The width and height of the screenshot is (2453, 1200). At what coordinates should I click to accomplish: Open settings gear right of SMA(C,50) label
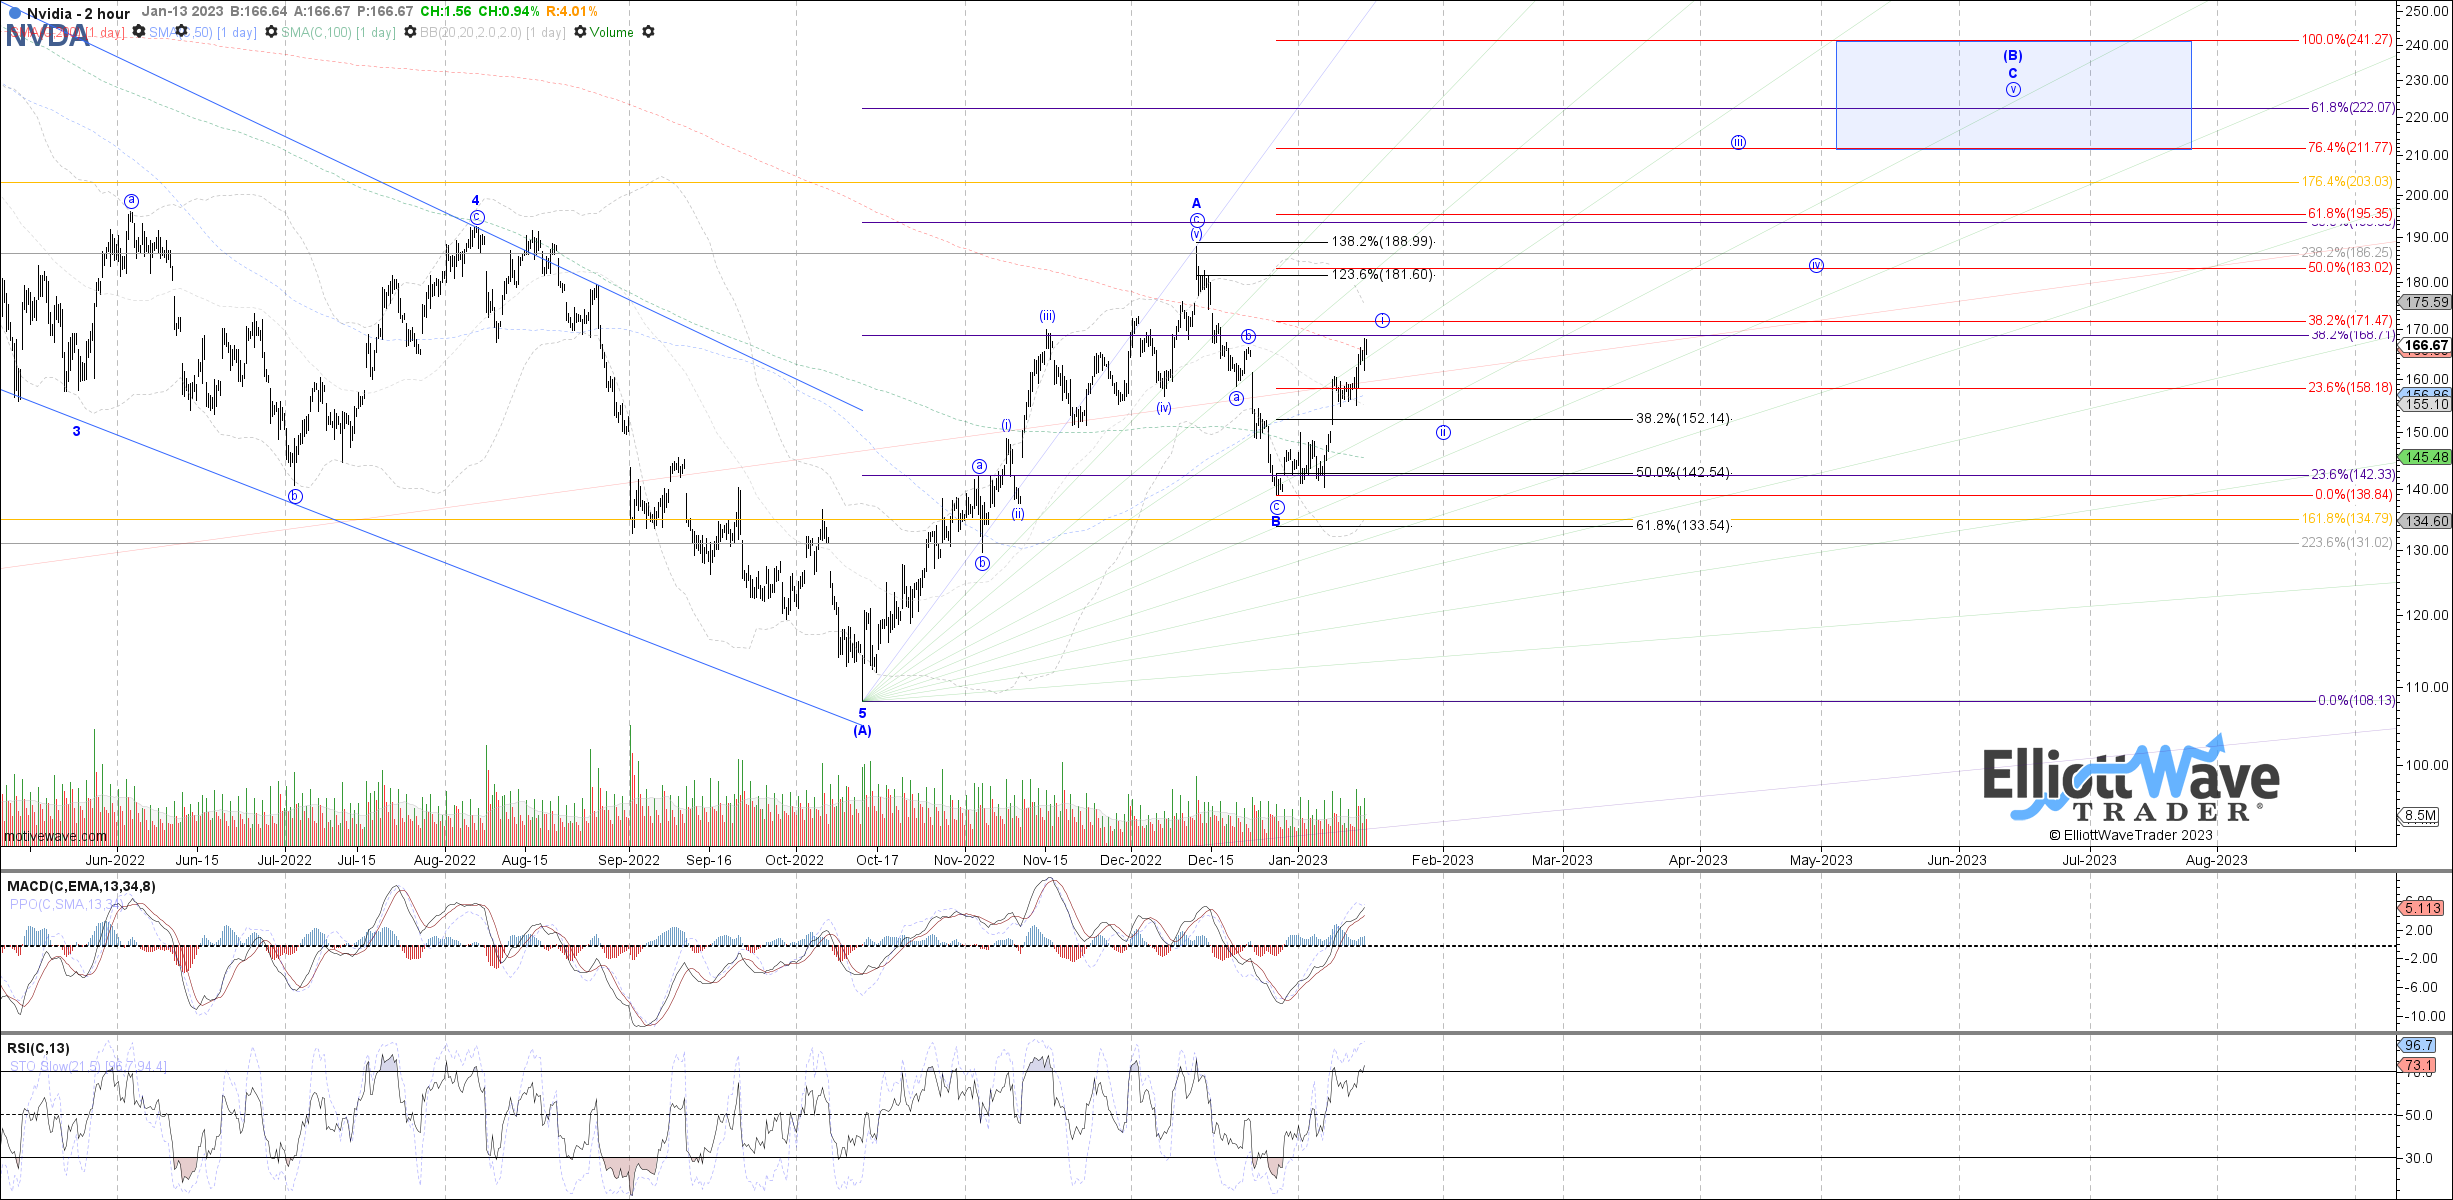tap(271, 32)
